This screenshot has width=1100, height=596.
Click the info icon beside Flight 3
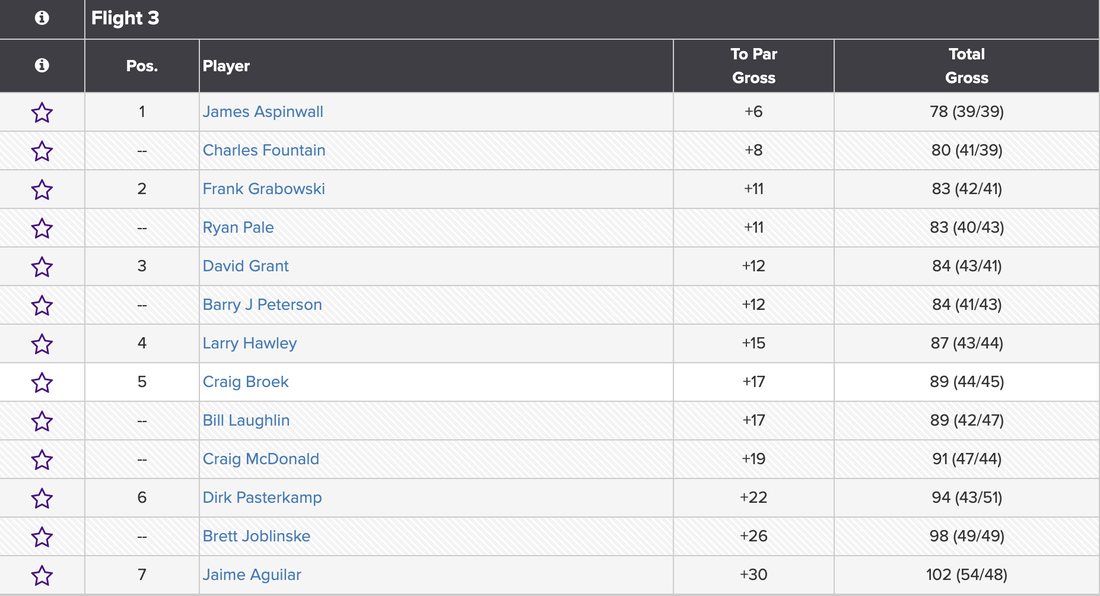(42, 18)
